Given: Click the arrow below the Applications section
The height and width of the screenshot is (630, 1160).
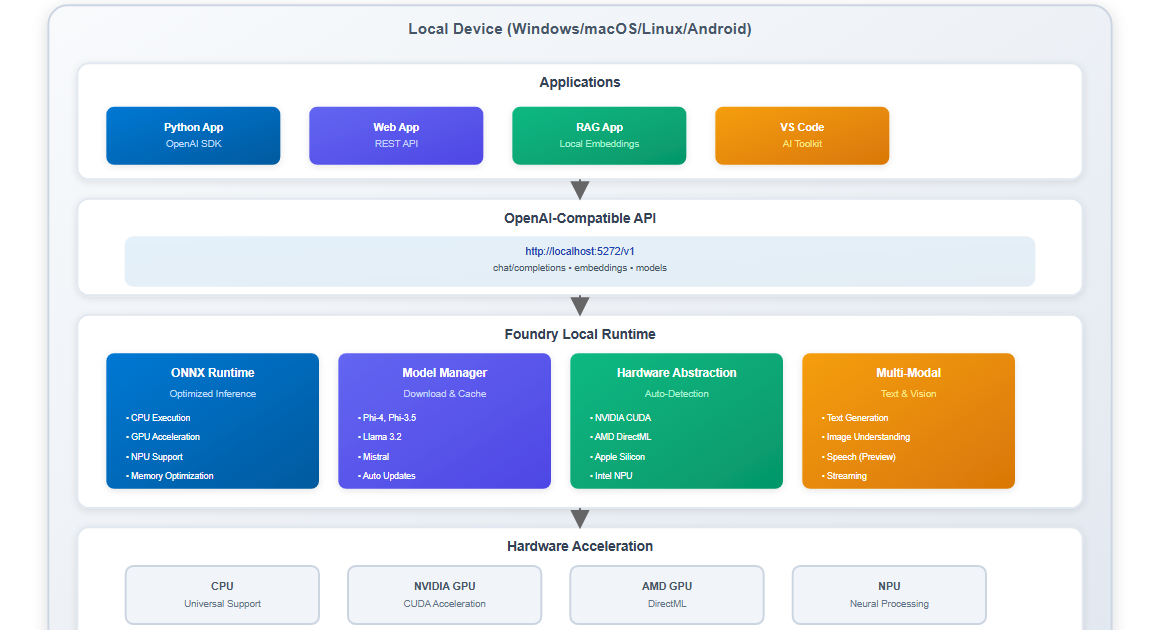Looking at the screenshot, I should (x=580, y=189).
